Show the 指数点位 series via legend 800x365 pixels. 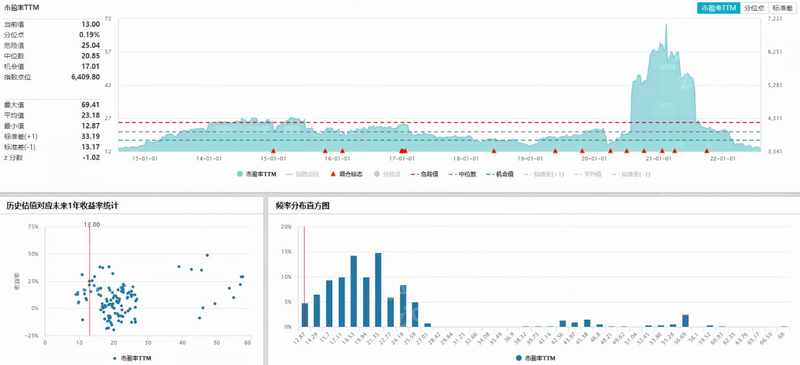tap(301, 174)
